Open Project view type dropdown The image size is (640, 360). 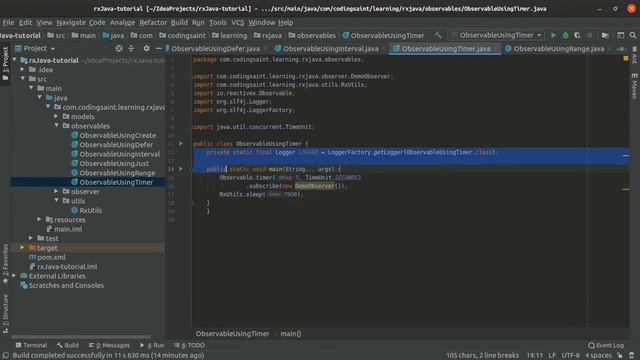35,48
